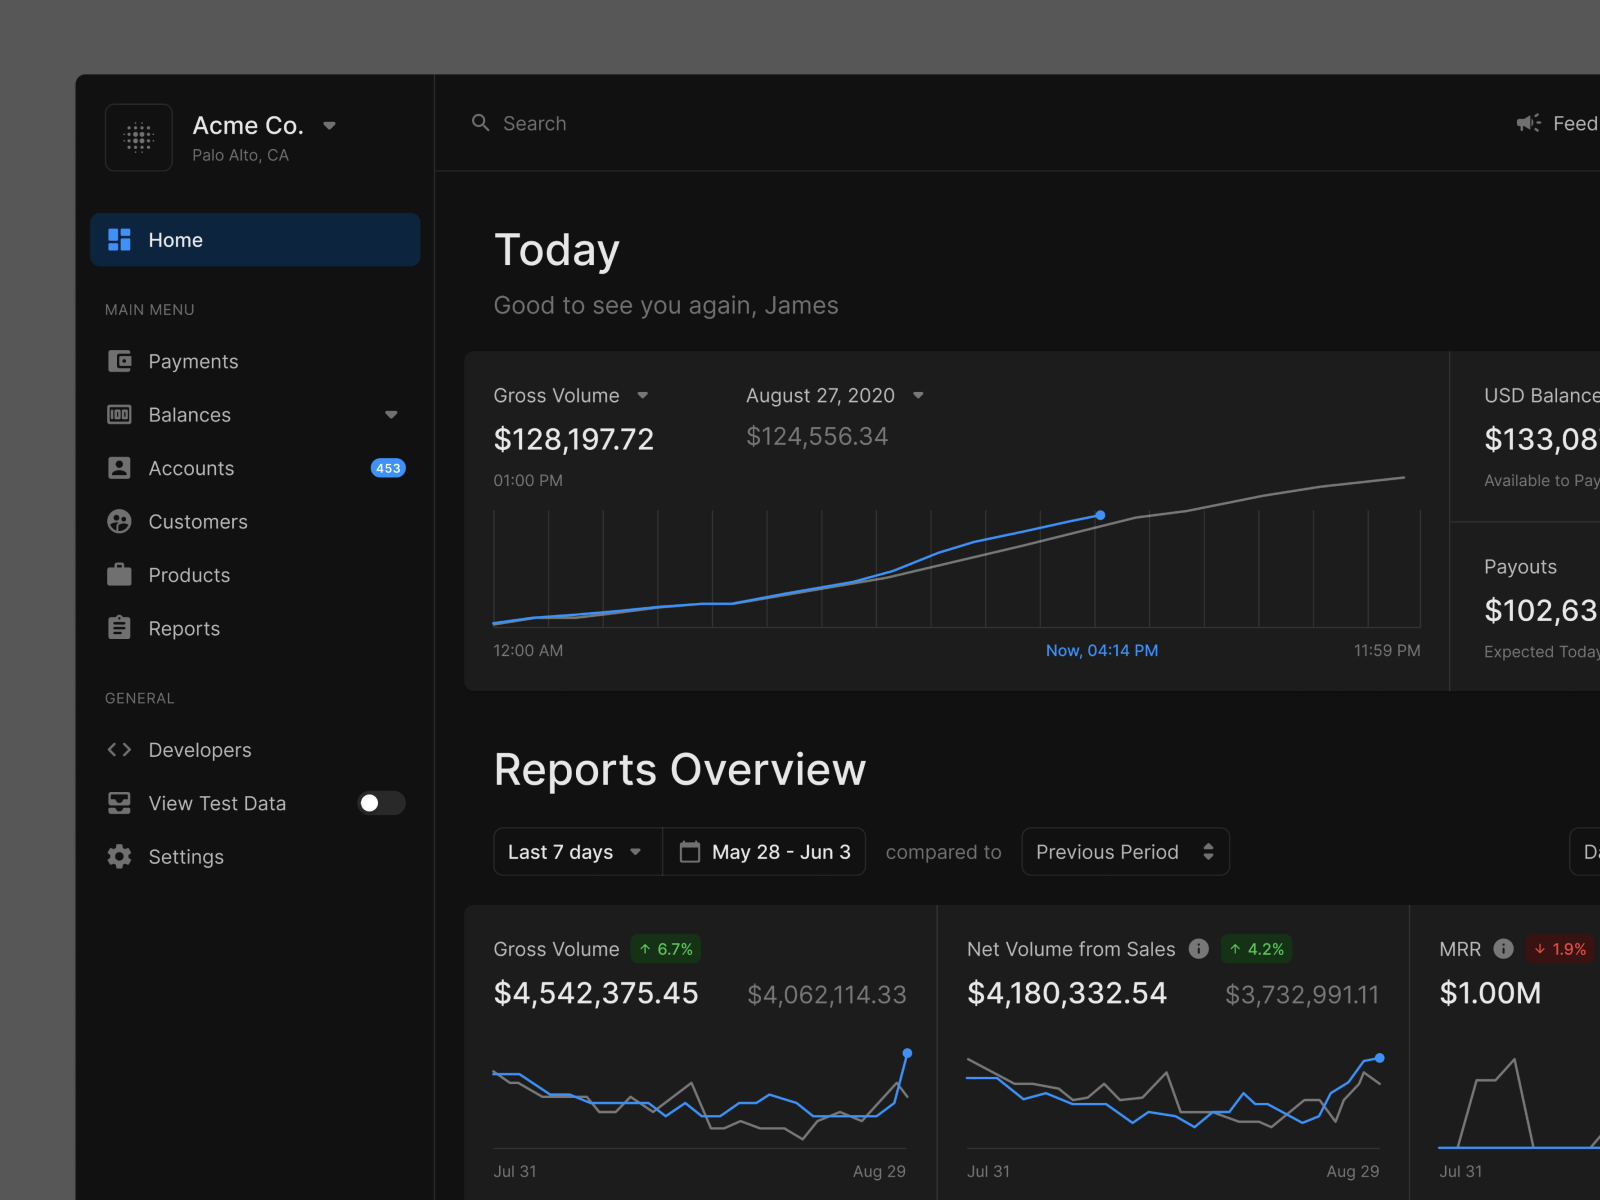The height and width of the screenshot is (1200, 1600).
Task: Click the Accounts person icon
Action: point(119,468)
